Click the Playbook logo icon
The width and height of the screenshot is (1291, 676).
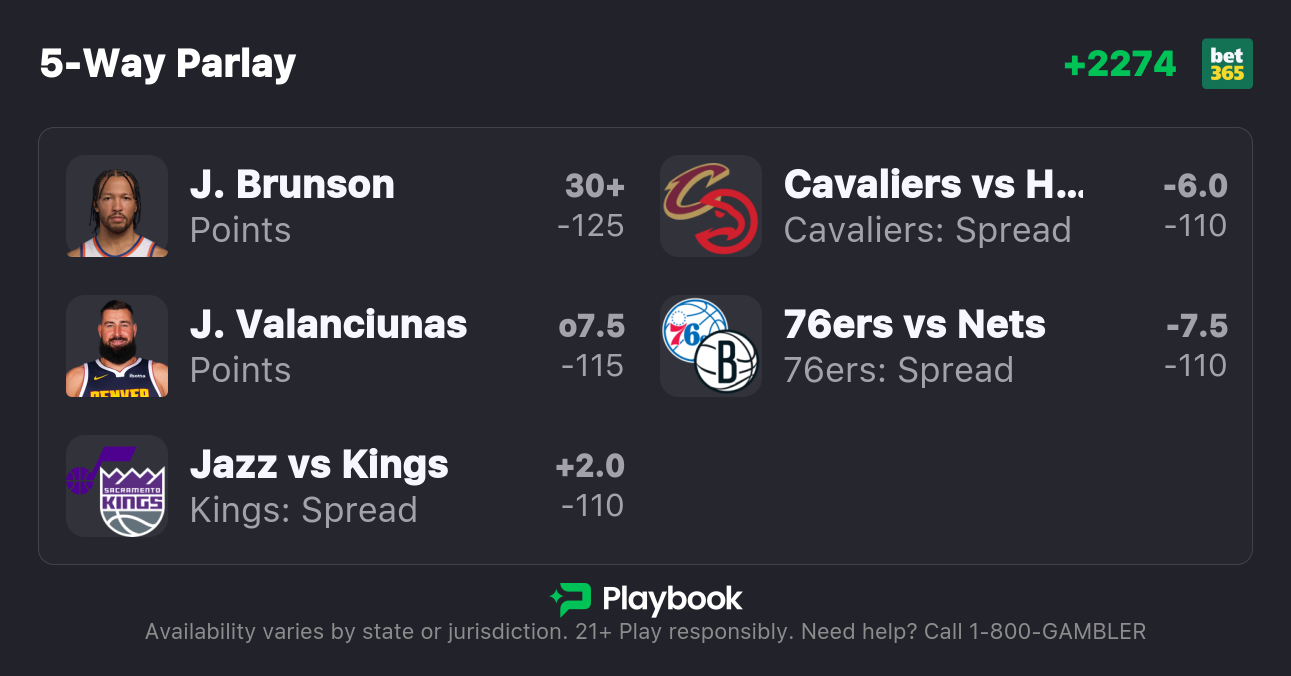pos(571,599)
